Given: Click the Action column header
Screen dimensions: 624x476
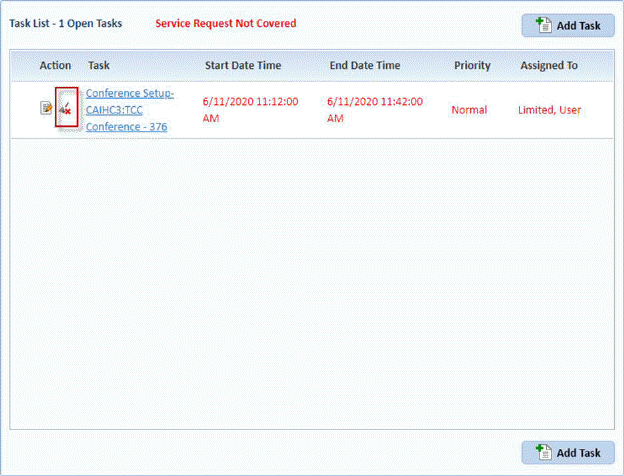Looking at the screenshot, I should pos(55,66).
